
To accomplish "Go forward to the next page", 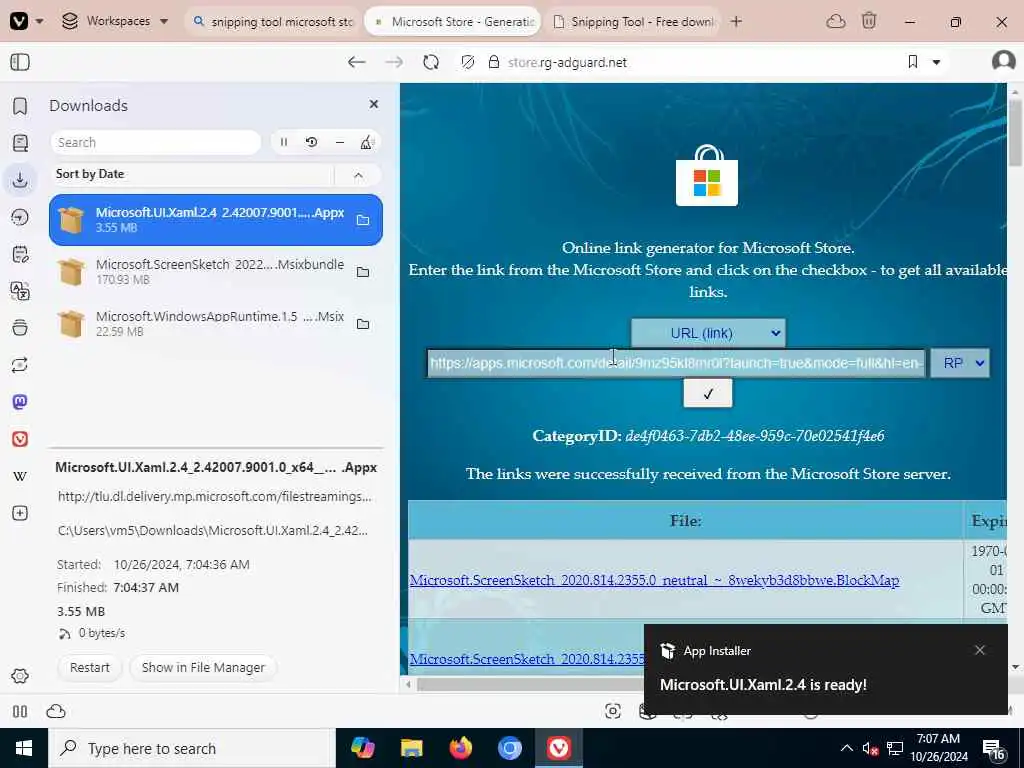I will click(394, 62).
